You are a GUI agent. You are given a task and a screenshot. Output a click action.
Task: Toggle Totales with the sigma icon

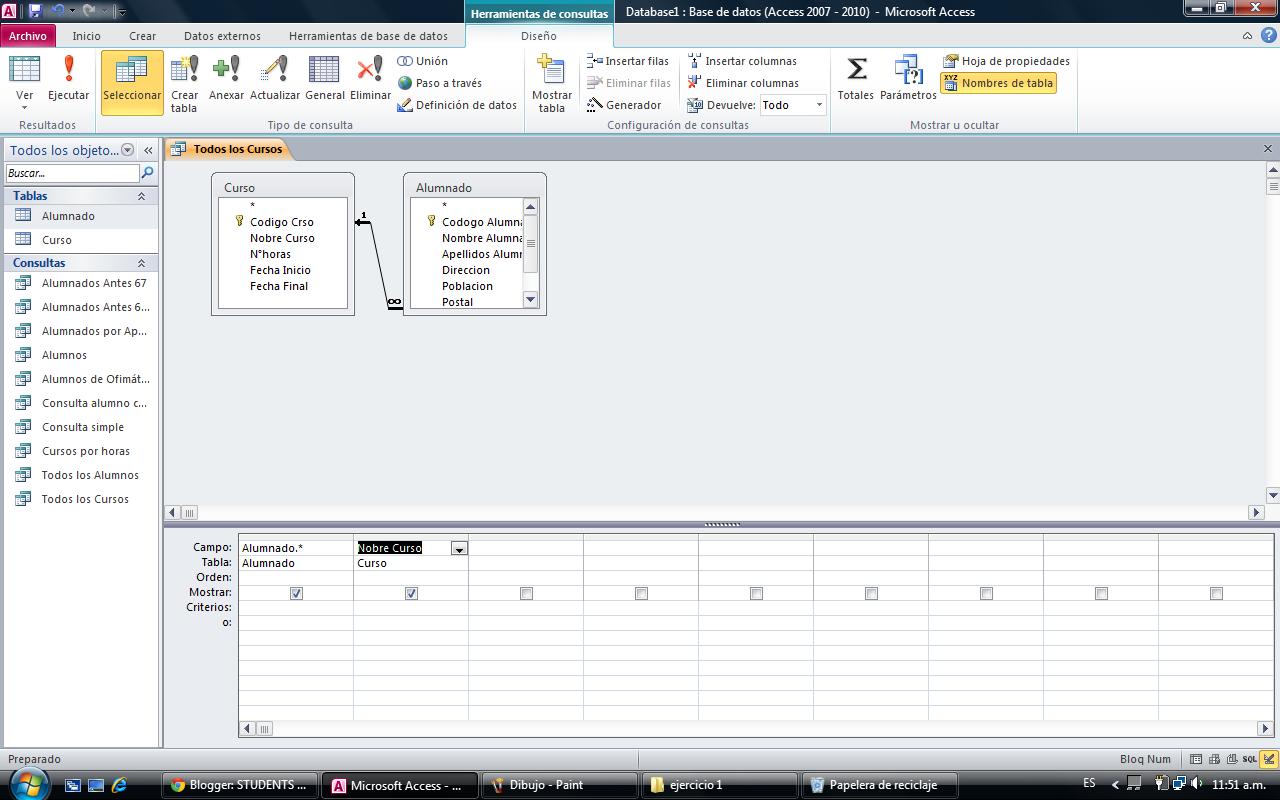(855, 78)
